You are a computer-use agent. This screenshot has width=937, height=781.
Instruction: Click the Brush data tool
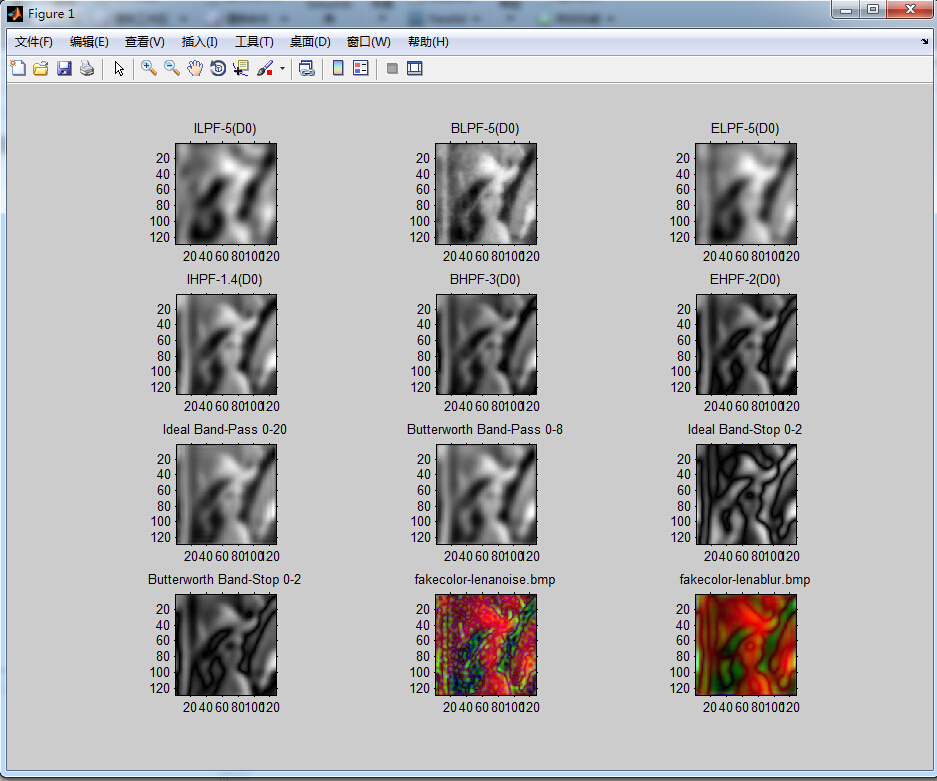[x=265, y=68]
